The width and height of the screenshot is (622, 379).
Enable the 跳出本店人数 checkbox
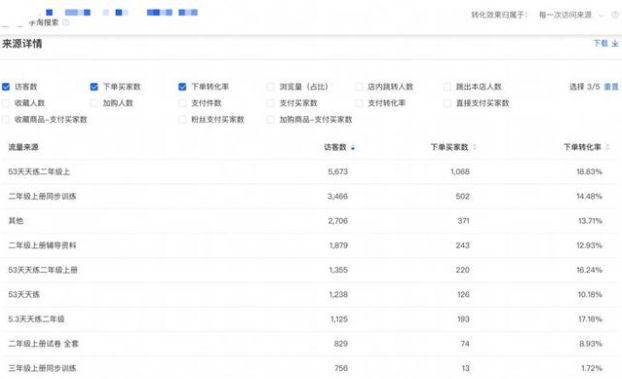(447, 87)
